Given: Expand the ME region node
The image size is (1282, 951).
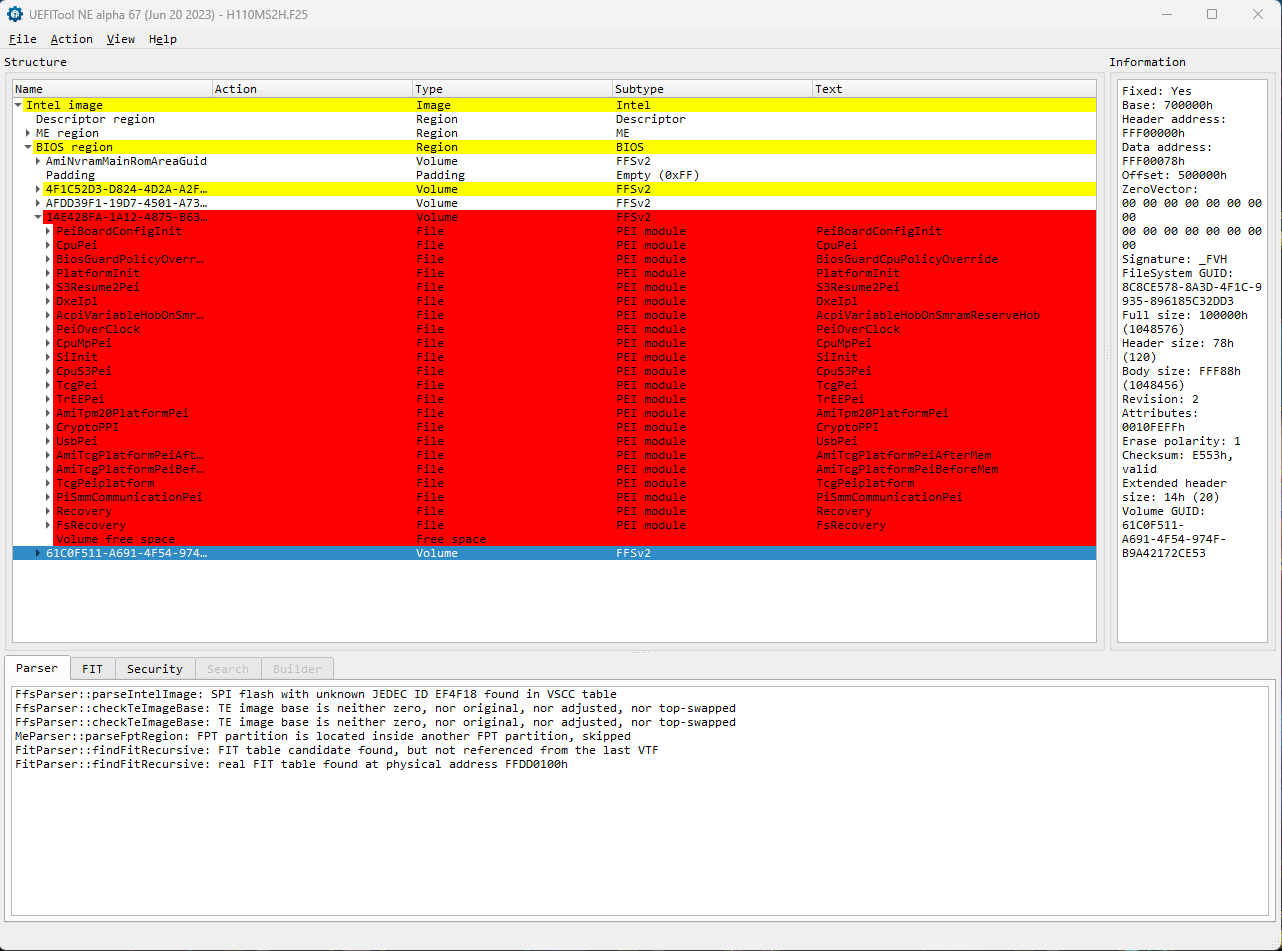Looking at the screenshot, I should pyautogui.click(x=28, y=132).
